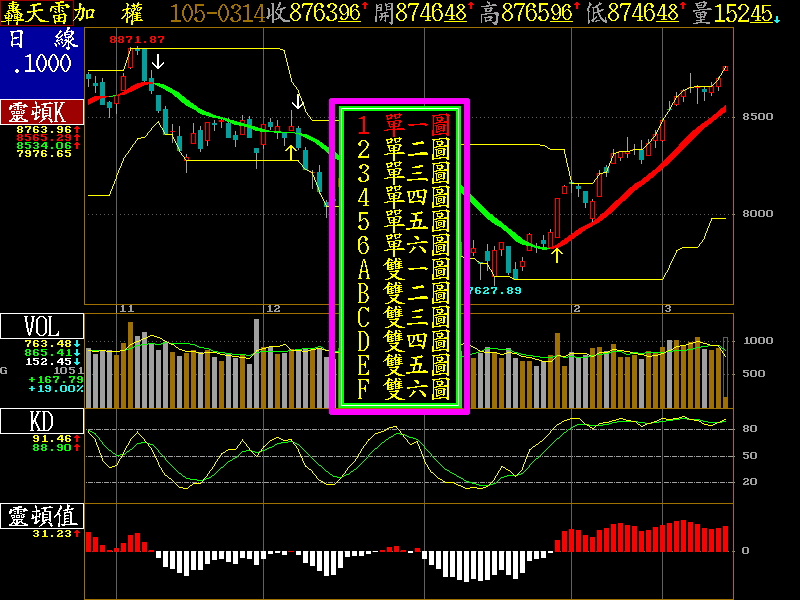The image size is (800, 600).
Task: Click the 日線 period label
Action: click(40, 40)
